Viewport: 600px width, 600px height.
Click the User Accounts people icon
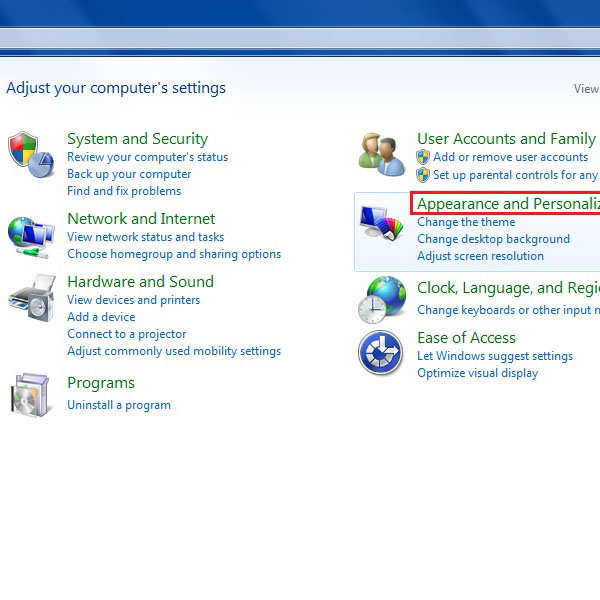point(382,155)
